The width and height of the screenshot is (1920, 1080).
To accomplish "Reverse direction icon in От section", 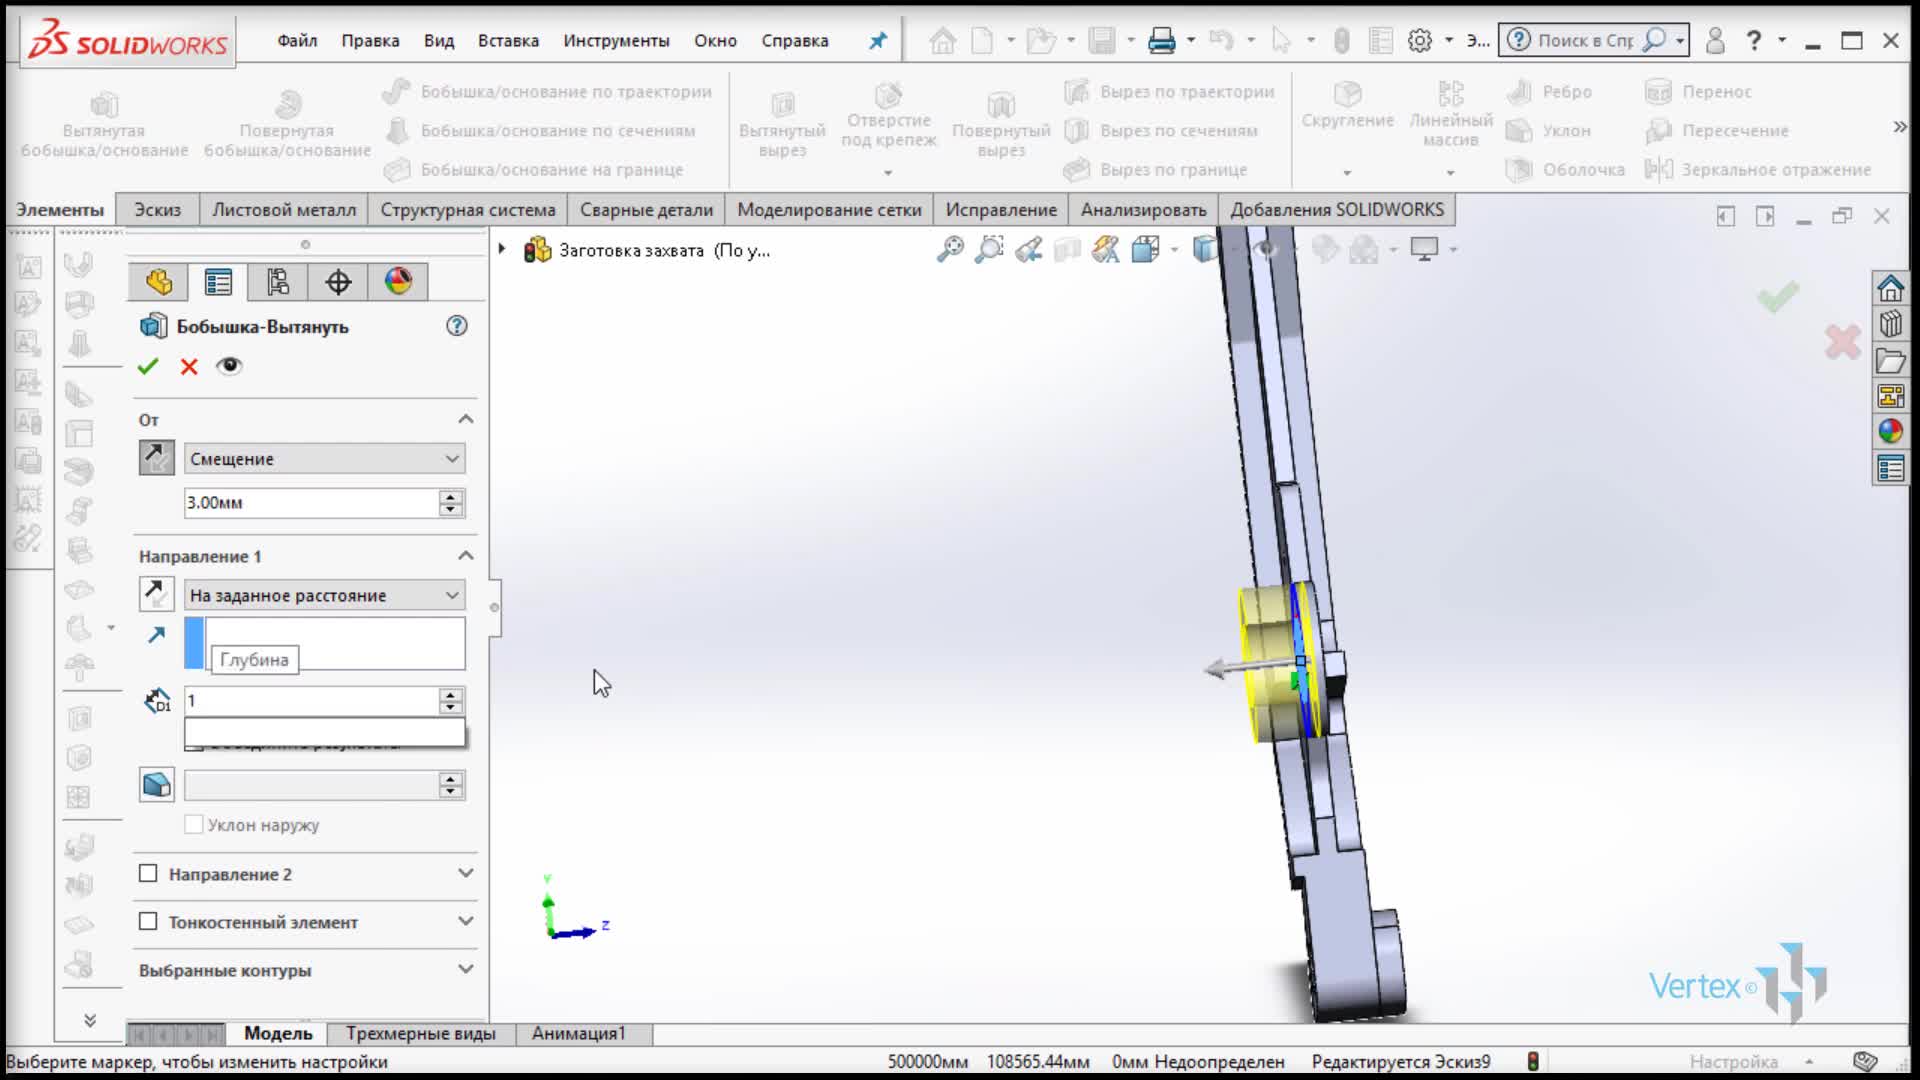I will click(157, 458).
